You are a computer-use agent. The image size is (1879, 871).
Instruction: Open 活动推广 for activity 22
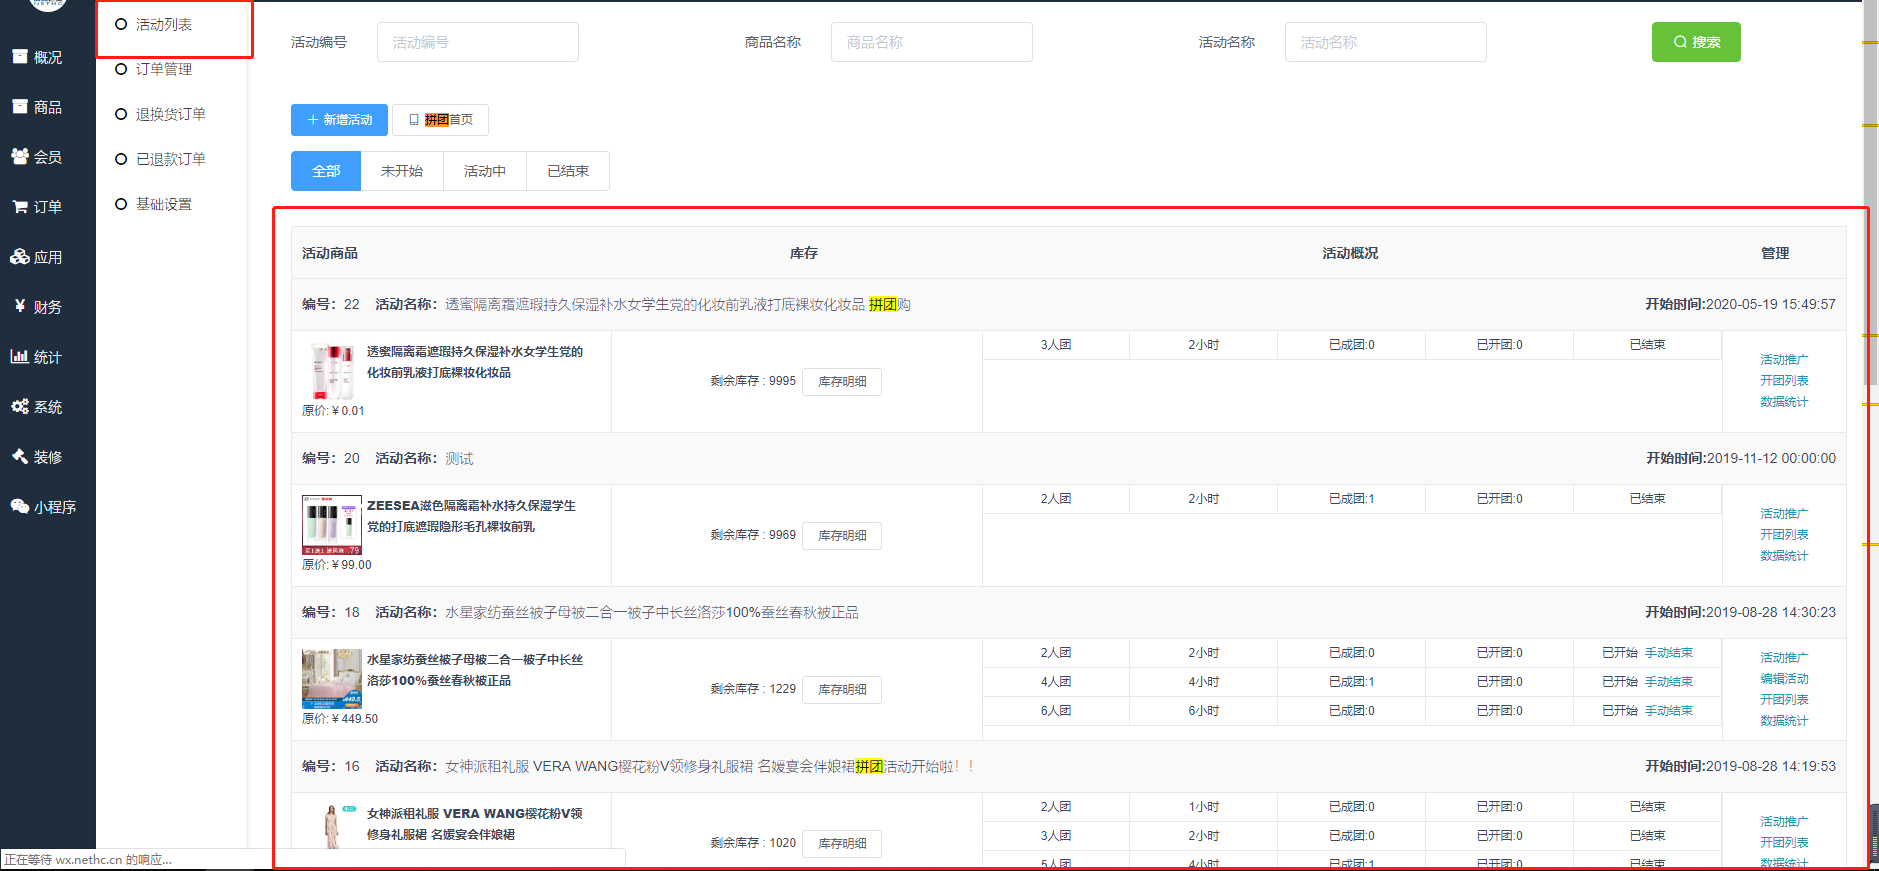(x=1784, y=360)
